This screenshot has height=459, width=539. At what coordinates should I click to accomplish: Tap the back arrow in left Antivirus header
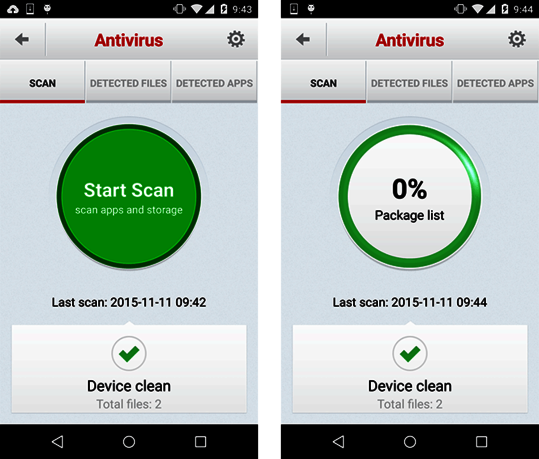(x=22, y=40)
